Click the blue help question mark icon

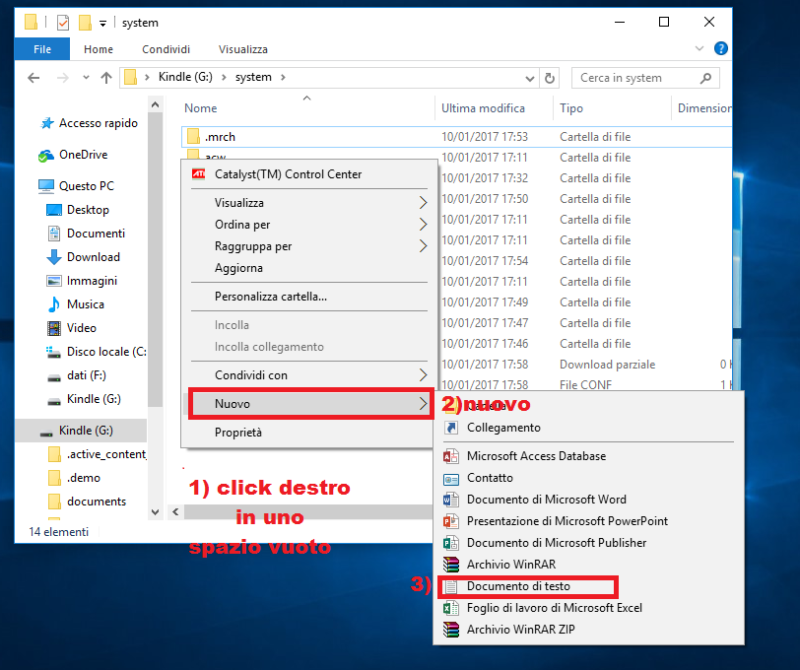721,48
